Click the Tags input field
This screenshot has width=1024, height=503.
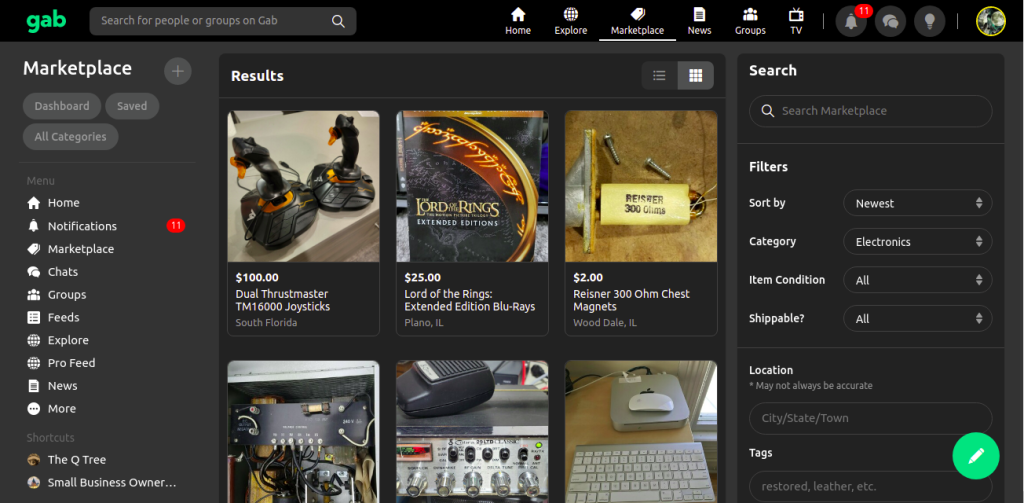pyautogui.click(x=871, y=487)
